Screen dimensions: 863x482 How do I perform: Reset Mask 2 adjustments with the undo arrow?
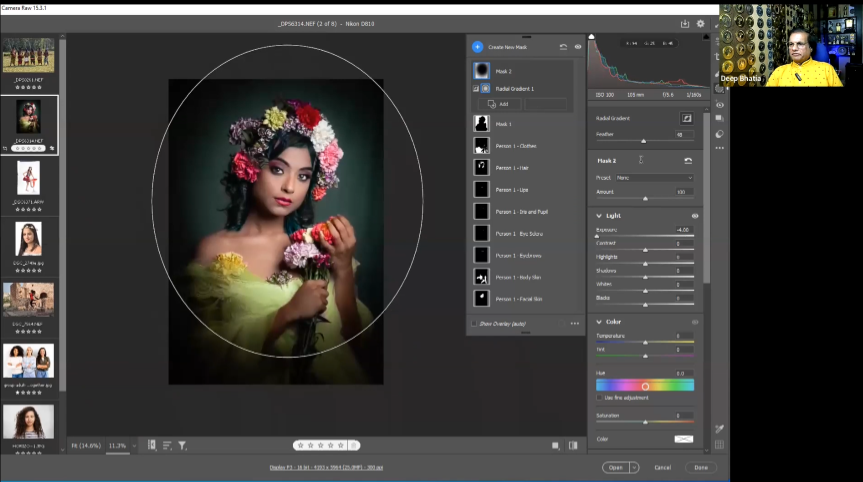(688, 160)
